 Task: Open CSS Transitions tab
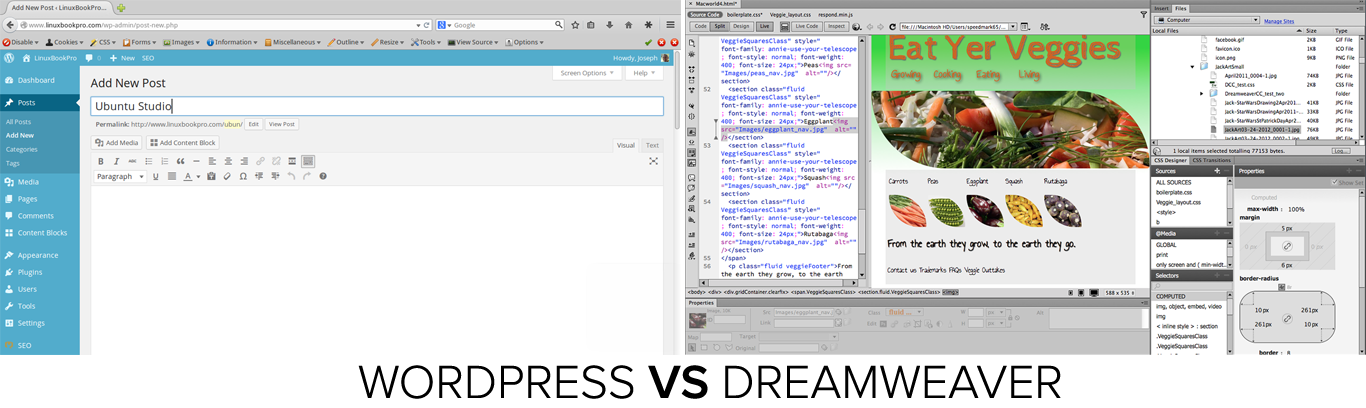pos(1212,160)
